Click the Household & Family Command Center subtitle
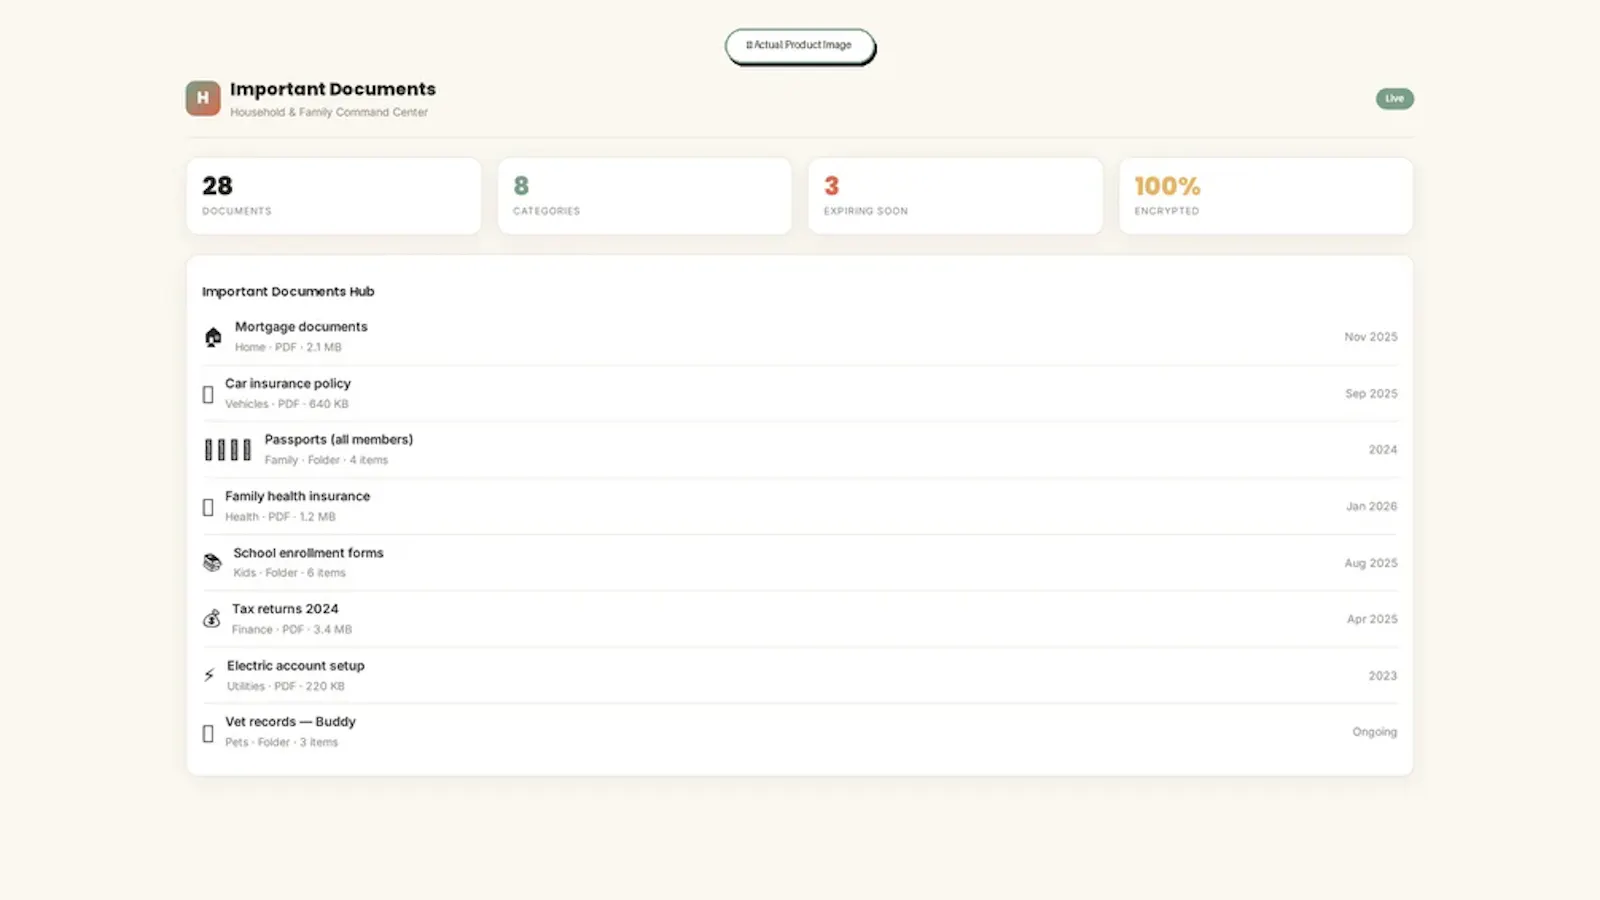This screenshot has width=1600, height=900. tap(329, 112)
